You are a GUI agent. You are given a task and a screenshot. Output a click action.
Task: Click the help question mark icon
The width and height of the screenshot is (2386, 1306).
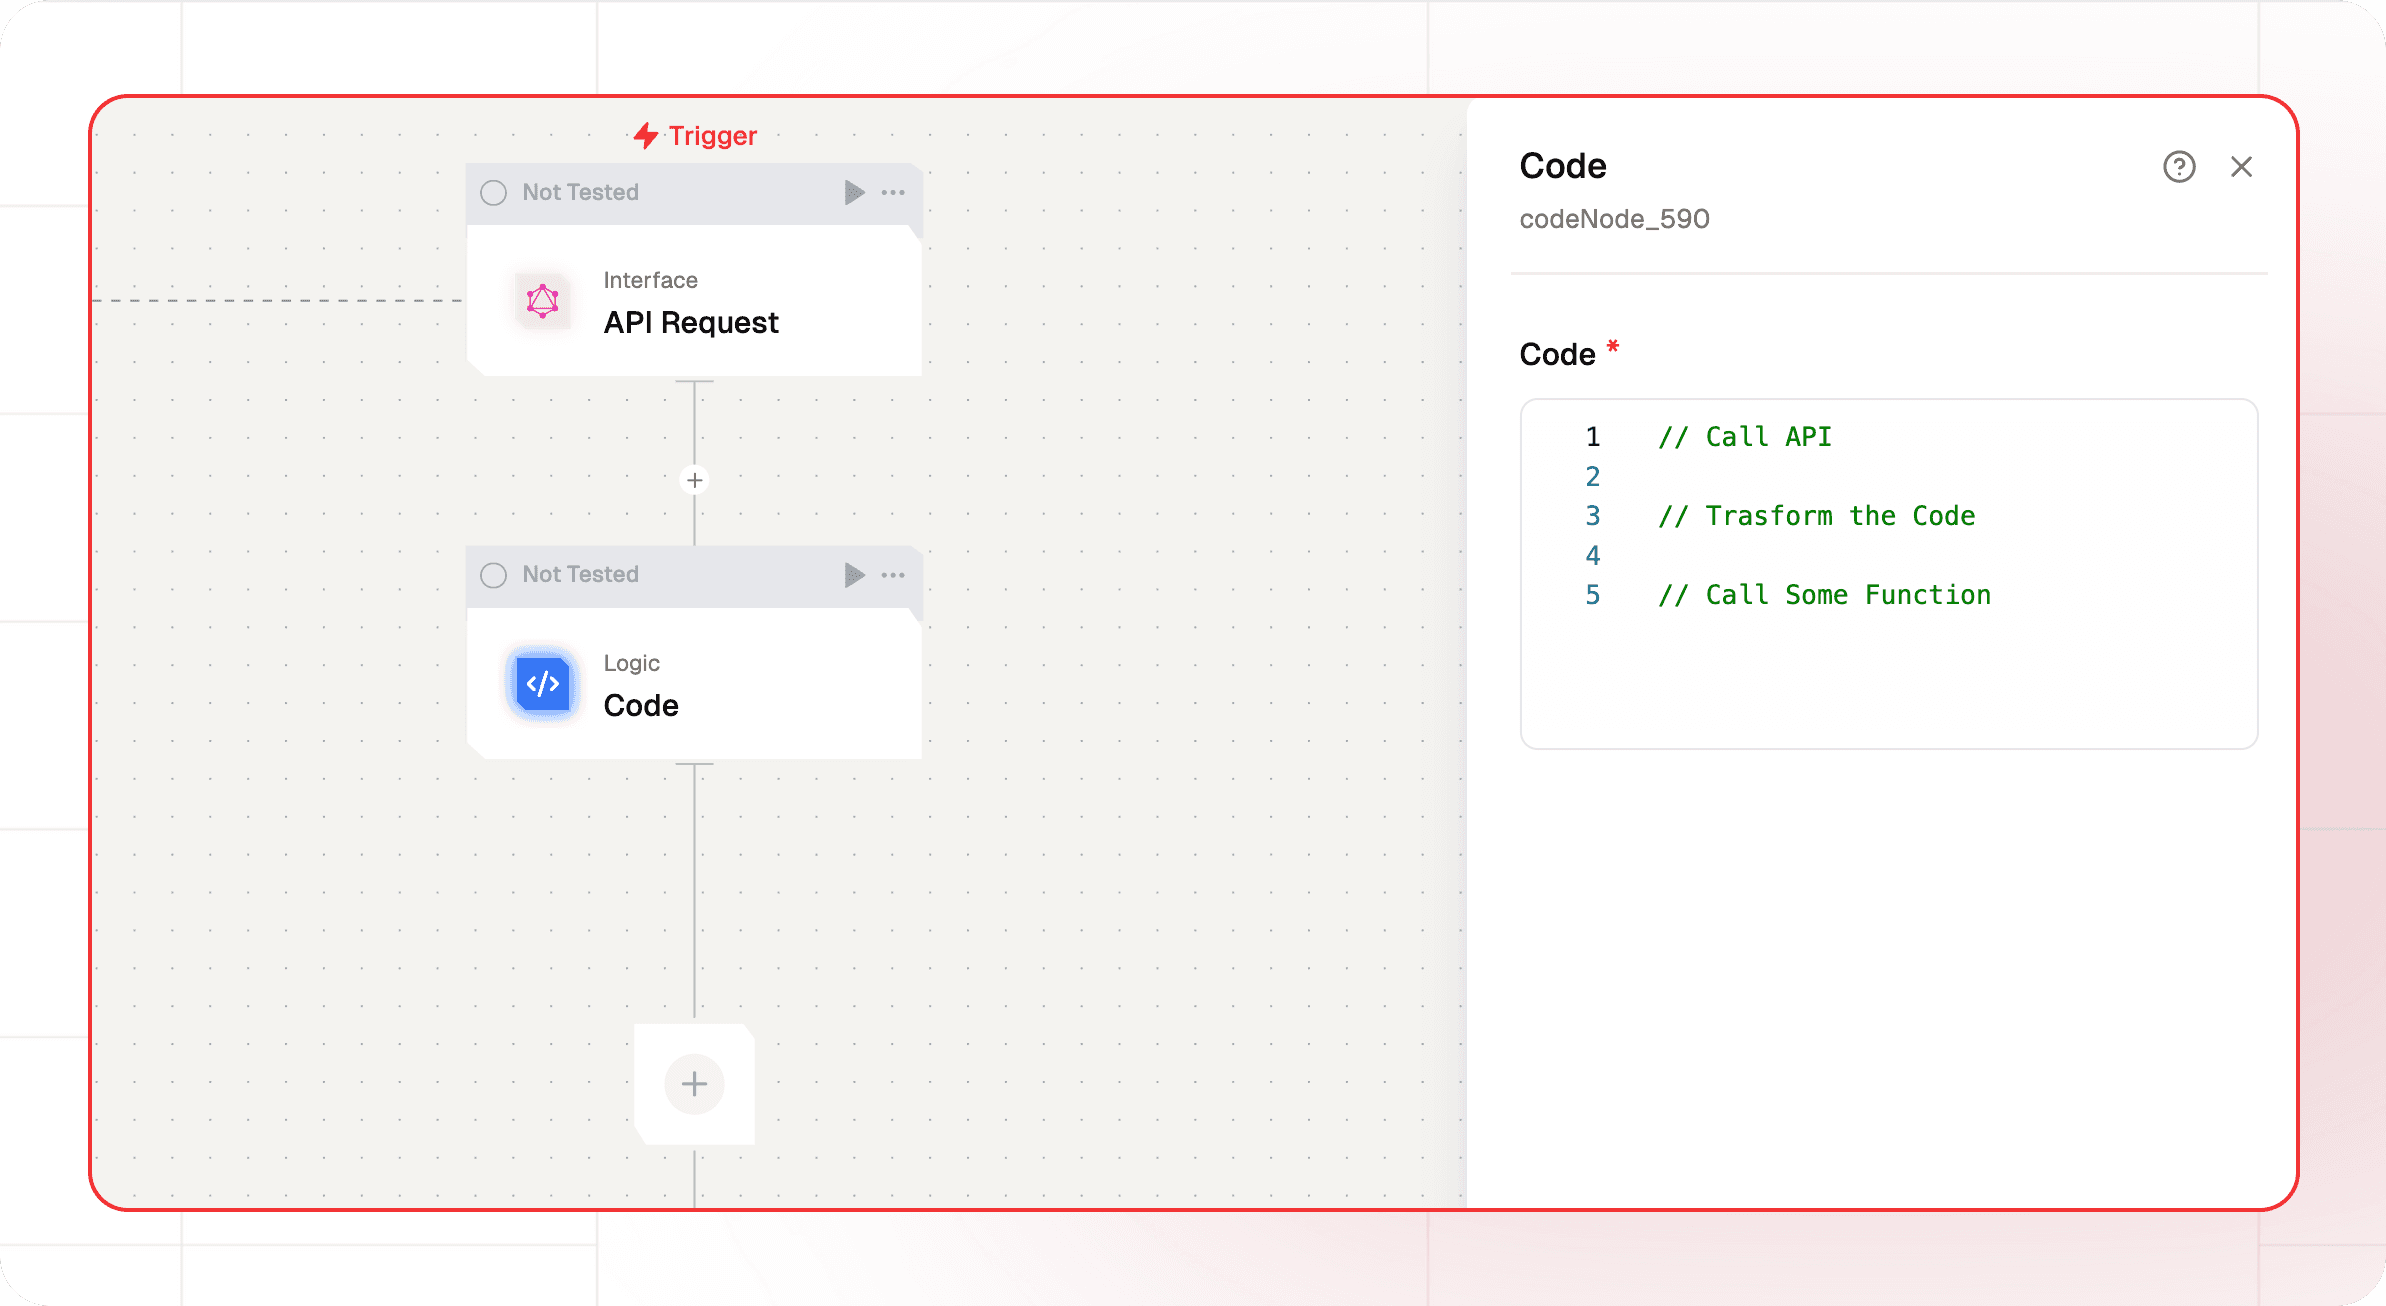click(x=2179, y=166)
